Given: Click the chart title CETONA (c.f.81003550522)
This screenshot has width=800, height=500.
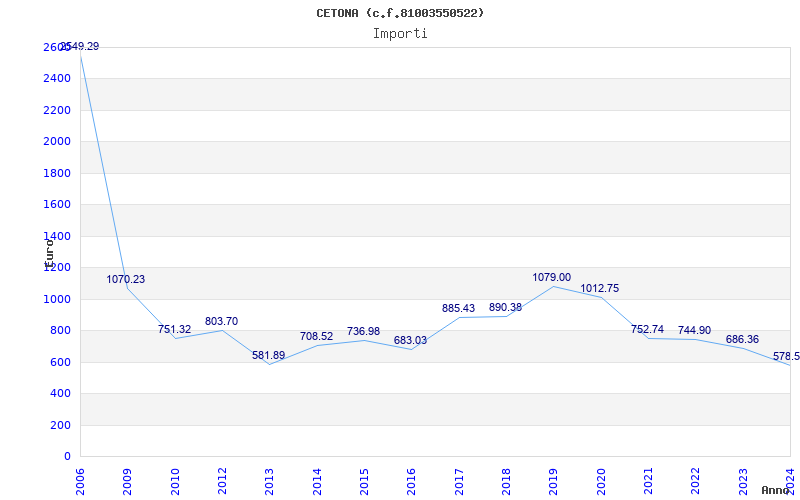Looking at the screenshot, I should click(x=400, y=13).
